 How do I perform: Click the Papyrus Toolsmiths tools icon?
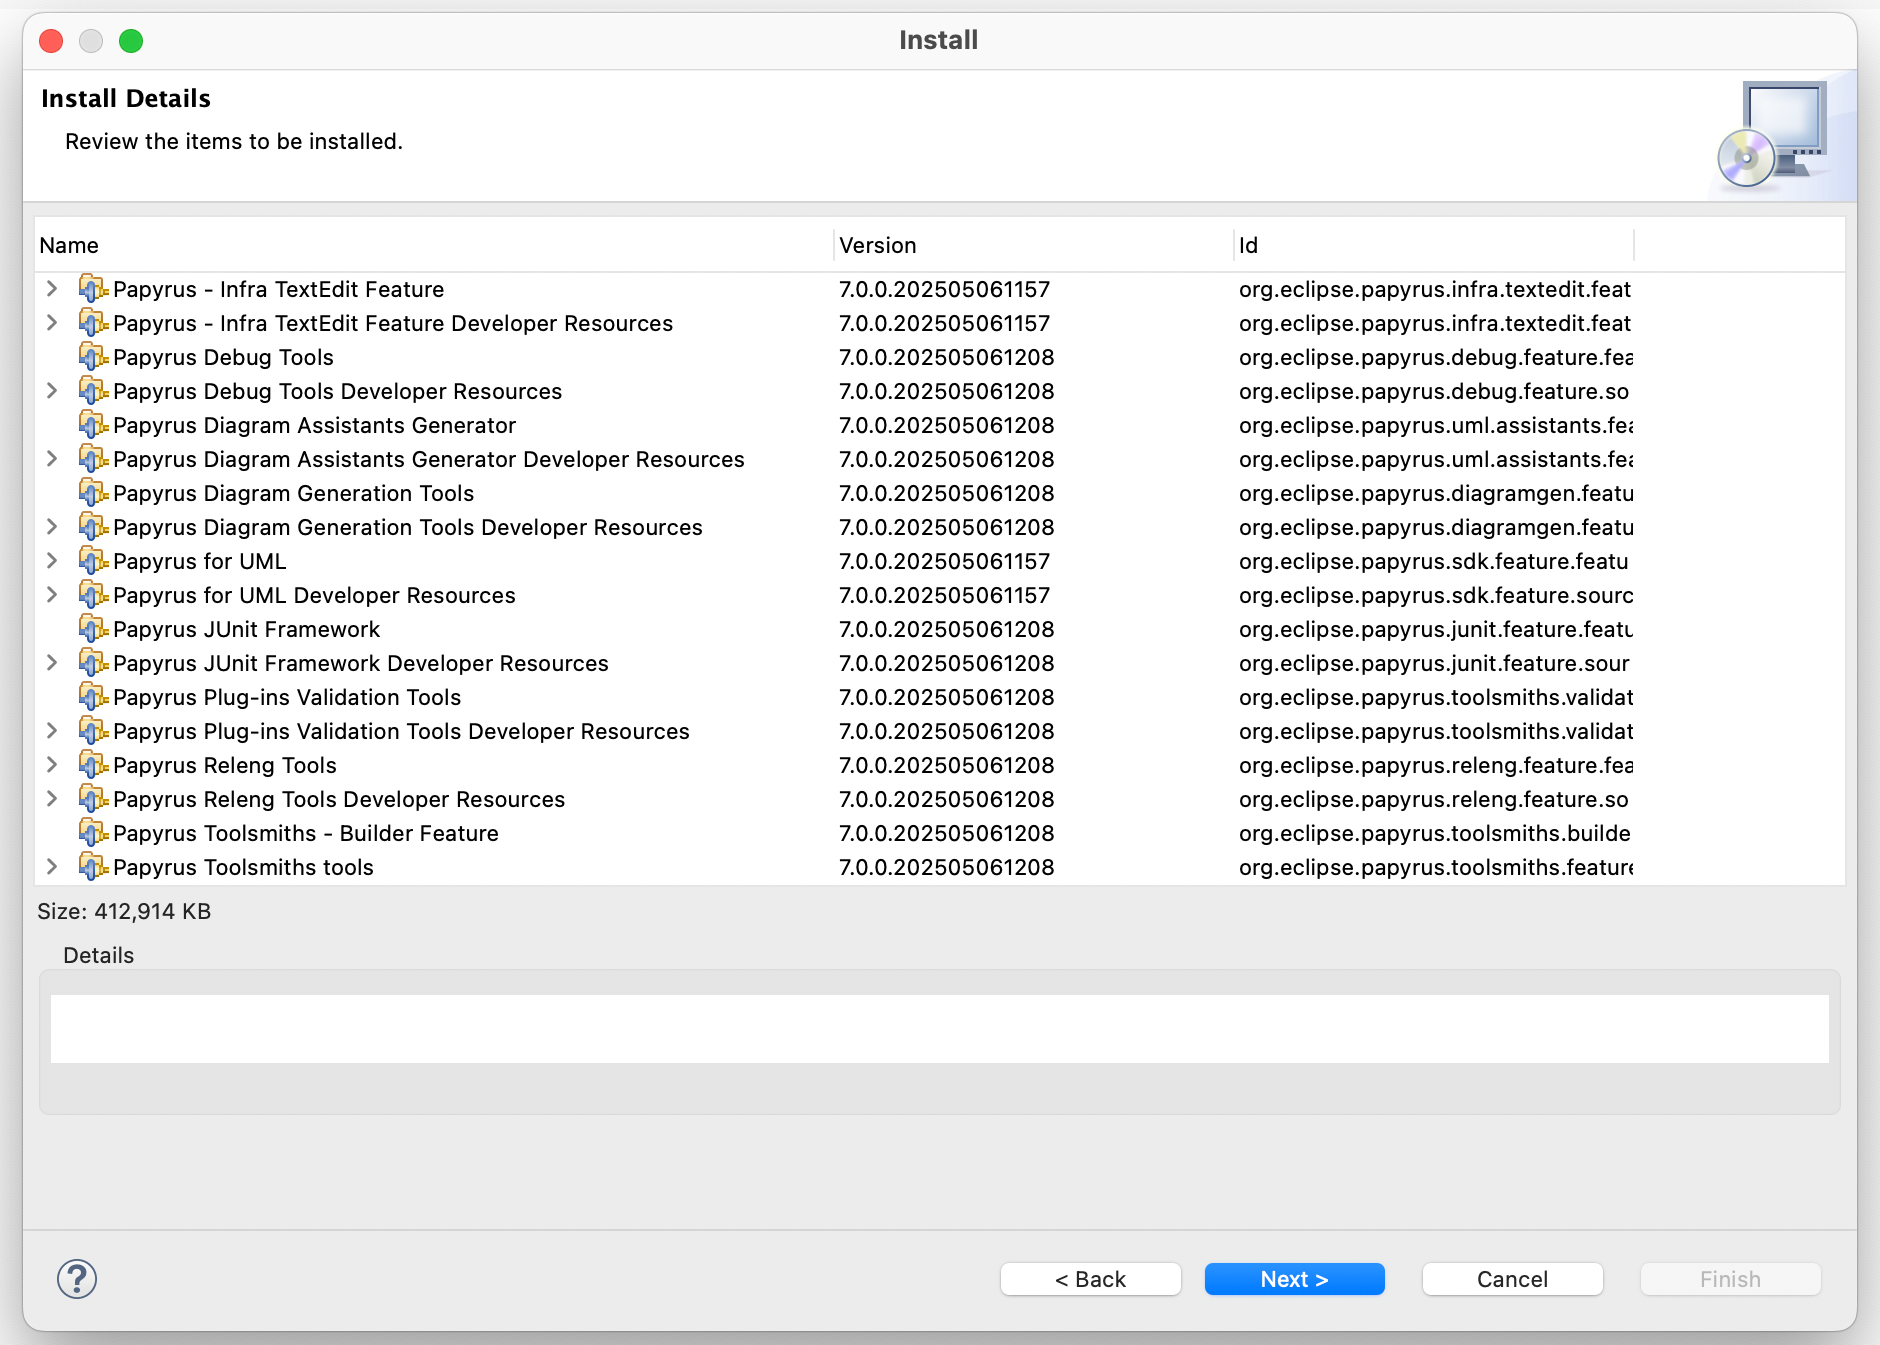[93, 867]
